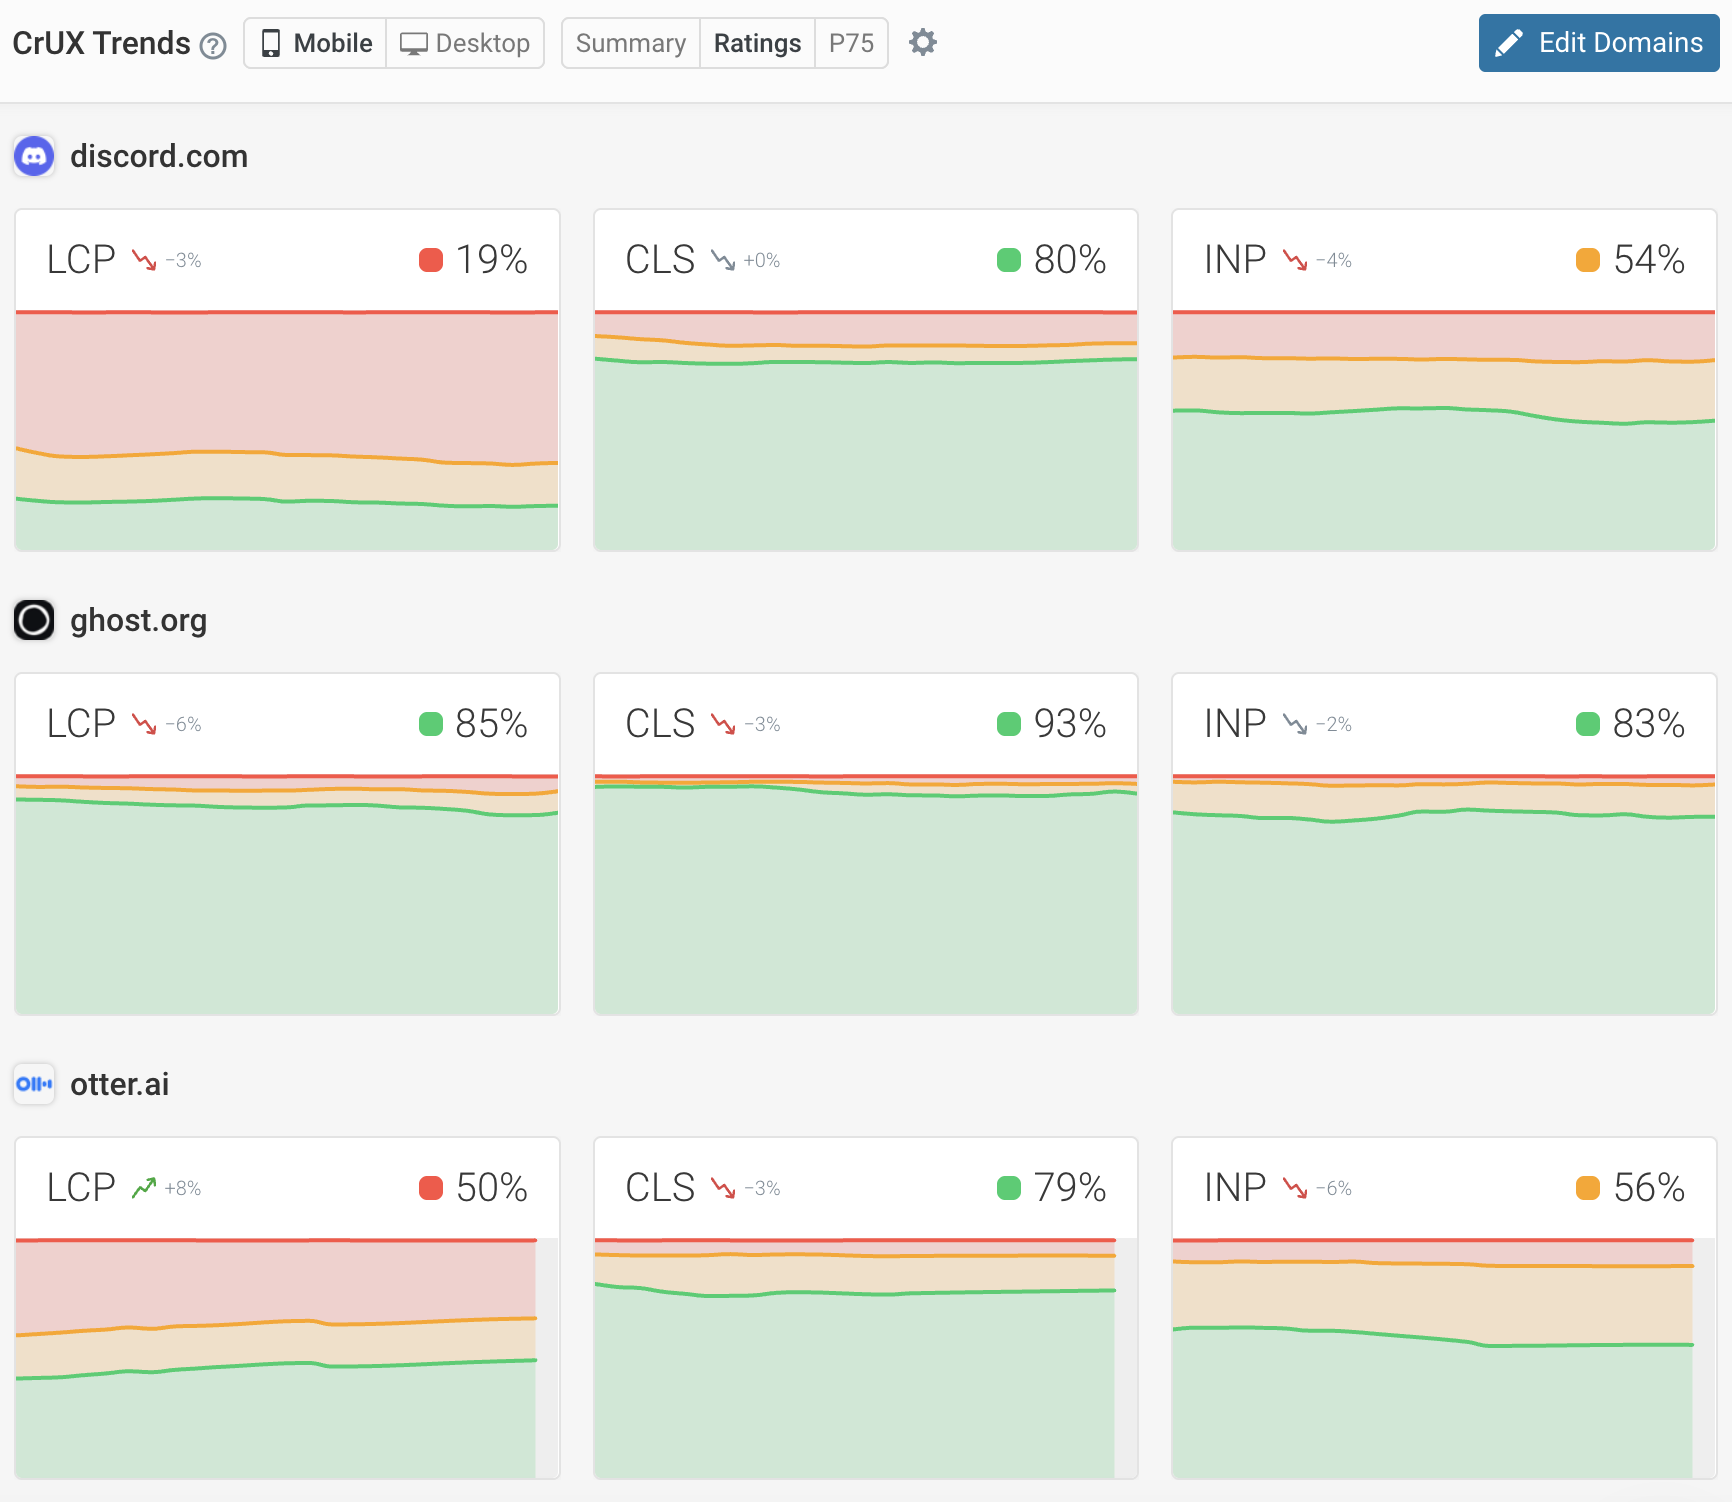Image resolution: width=1732 pixels, height=1502 pixels.
Task: Click discord.com CLS ratings chart
Action: 866,431
